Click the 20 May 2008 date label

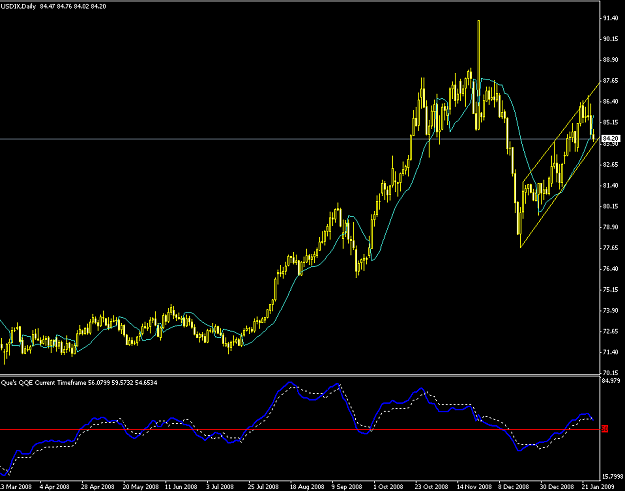[139, 487]
